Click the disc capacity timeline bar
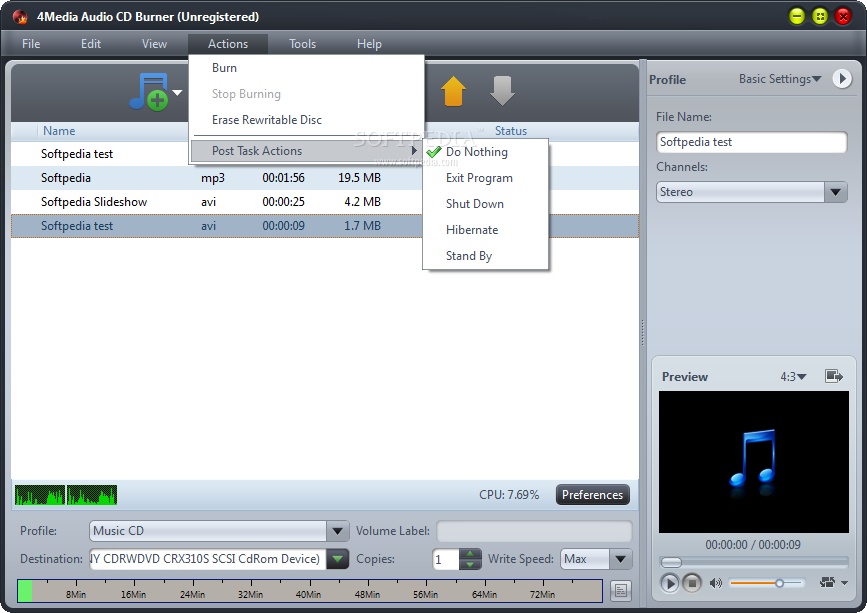This screenshot has height=613, width=867. coord(310,591)
